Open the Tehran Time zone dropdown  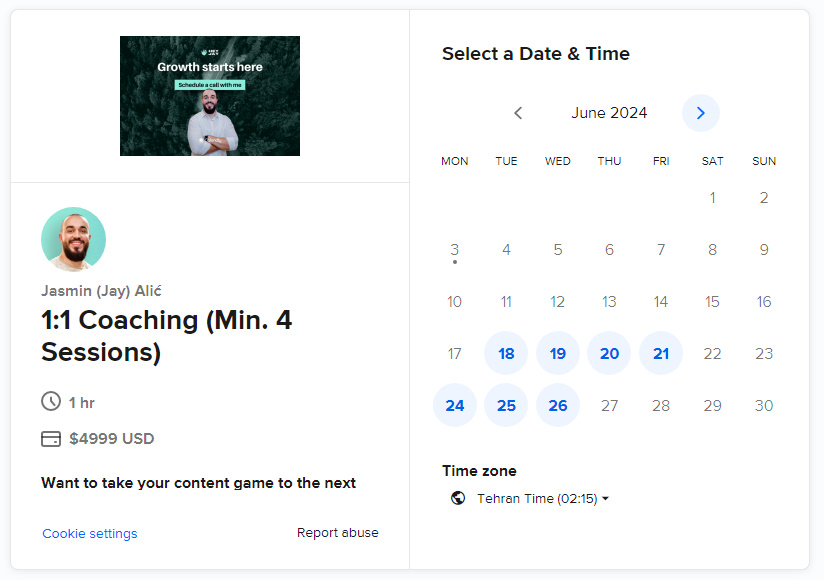click(542, 498)
